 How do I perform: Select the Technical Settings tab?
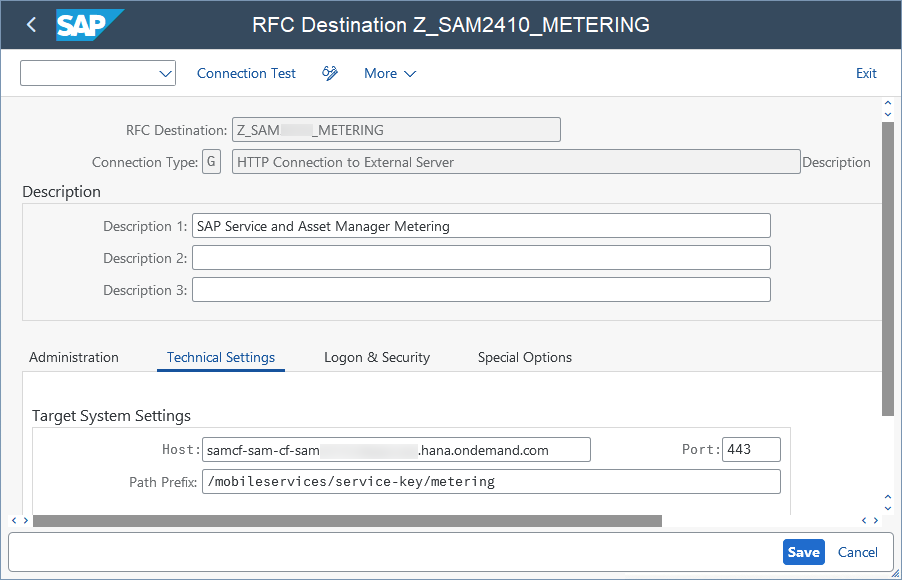point(221,357)
